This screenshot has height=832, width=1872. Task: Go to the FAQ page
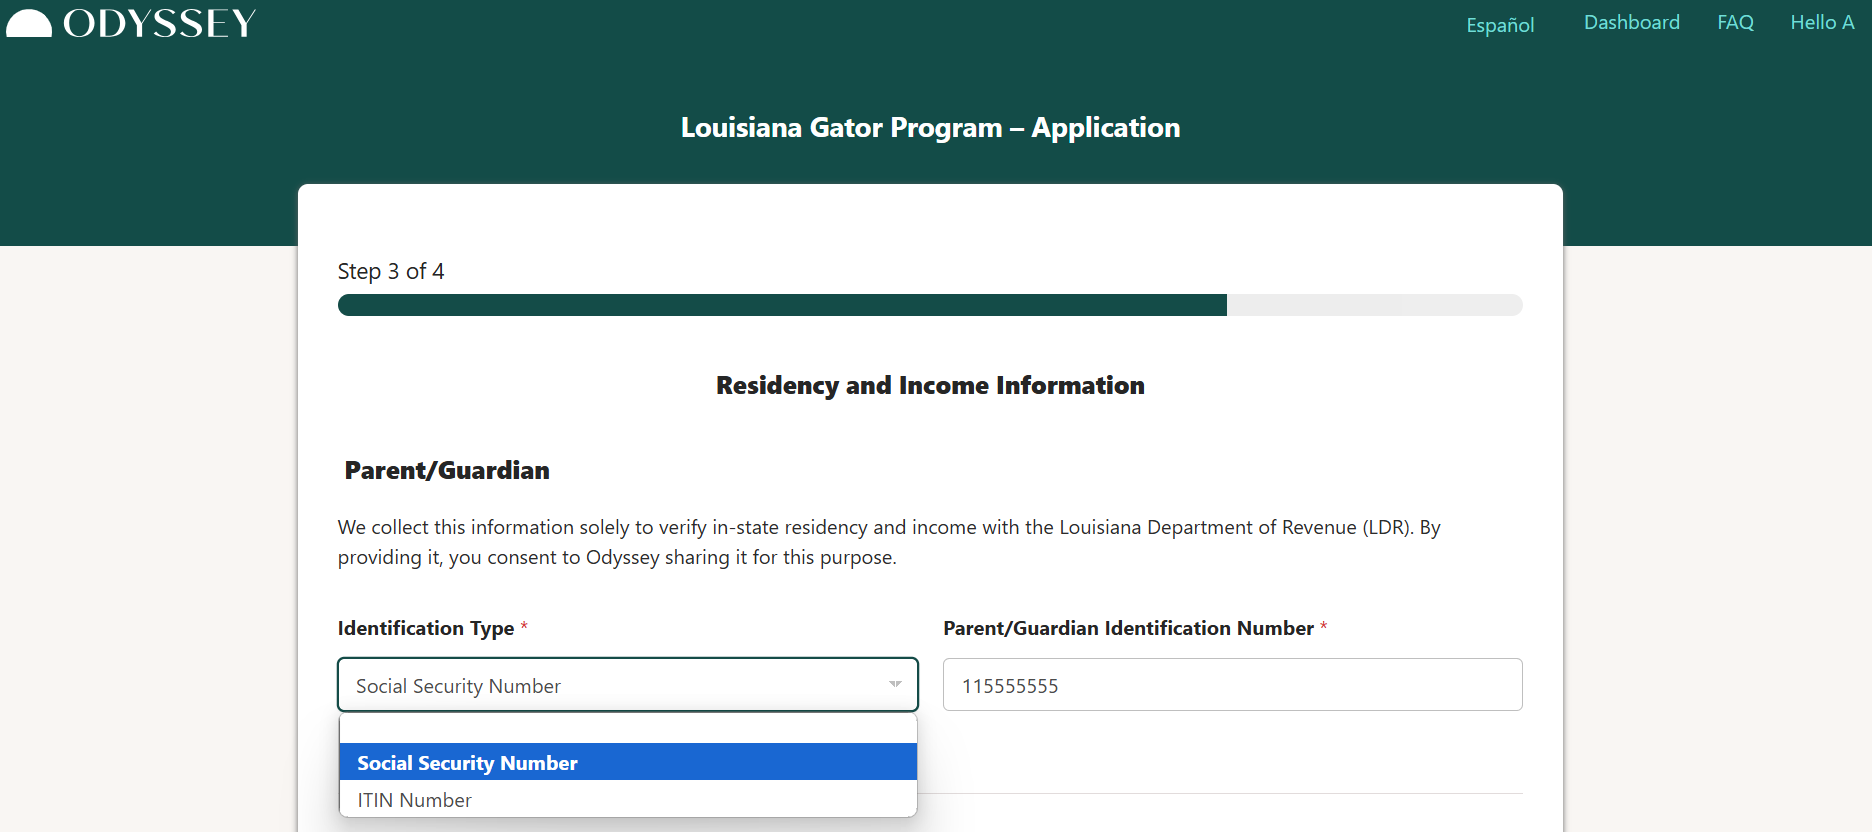tap(1735, 23)
